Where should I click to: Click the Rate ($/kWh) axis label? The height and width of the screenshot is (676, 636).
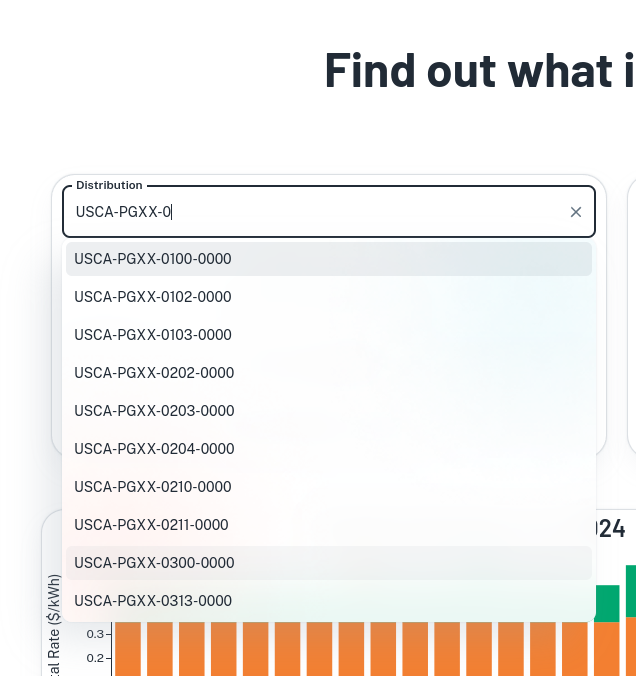54,625
